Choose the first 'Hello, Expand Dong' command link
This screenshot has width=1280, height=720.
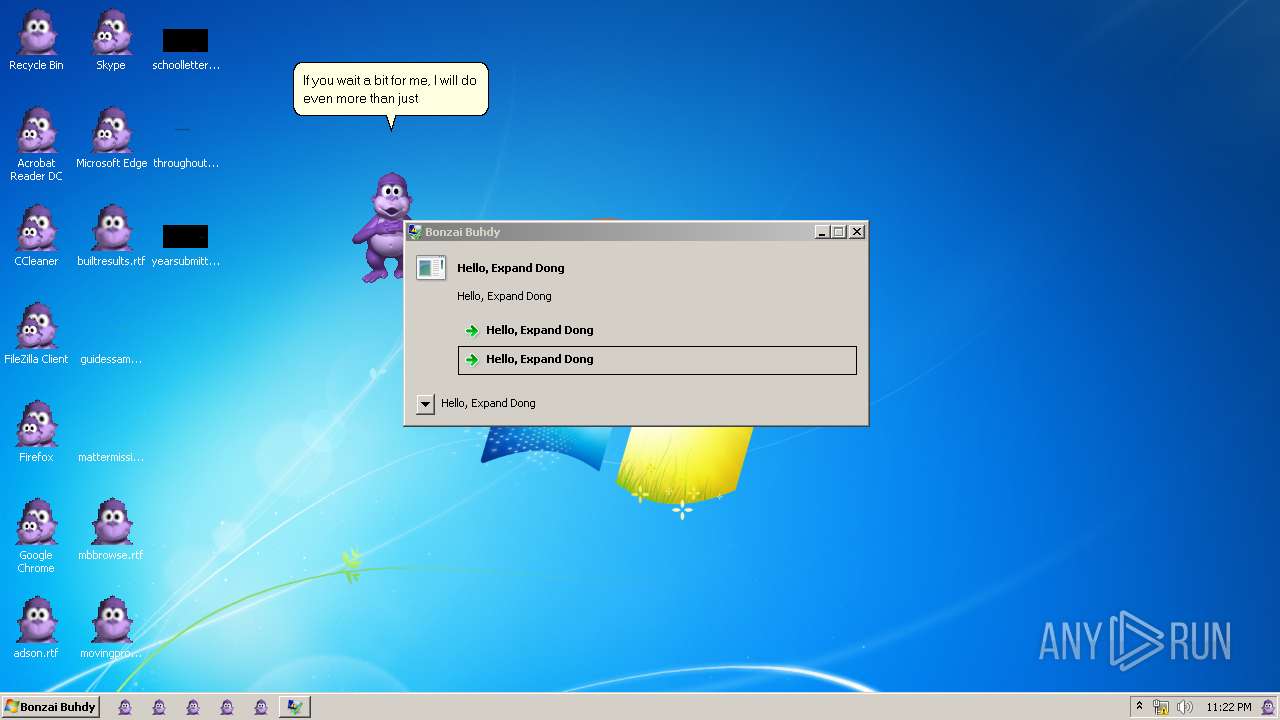(657, 330)
